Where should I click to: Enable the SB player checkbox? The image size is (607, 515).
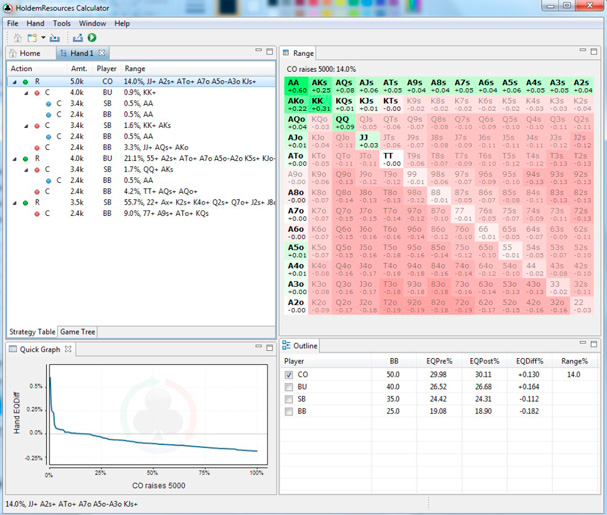coord(288,398)
